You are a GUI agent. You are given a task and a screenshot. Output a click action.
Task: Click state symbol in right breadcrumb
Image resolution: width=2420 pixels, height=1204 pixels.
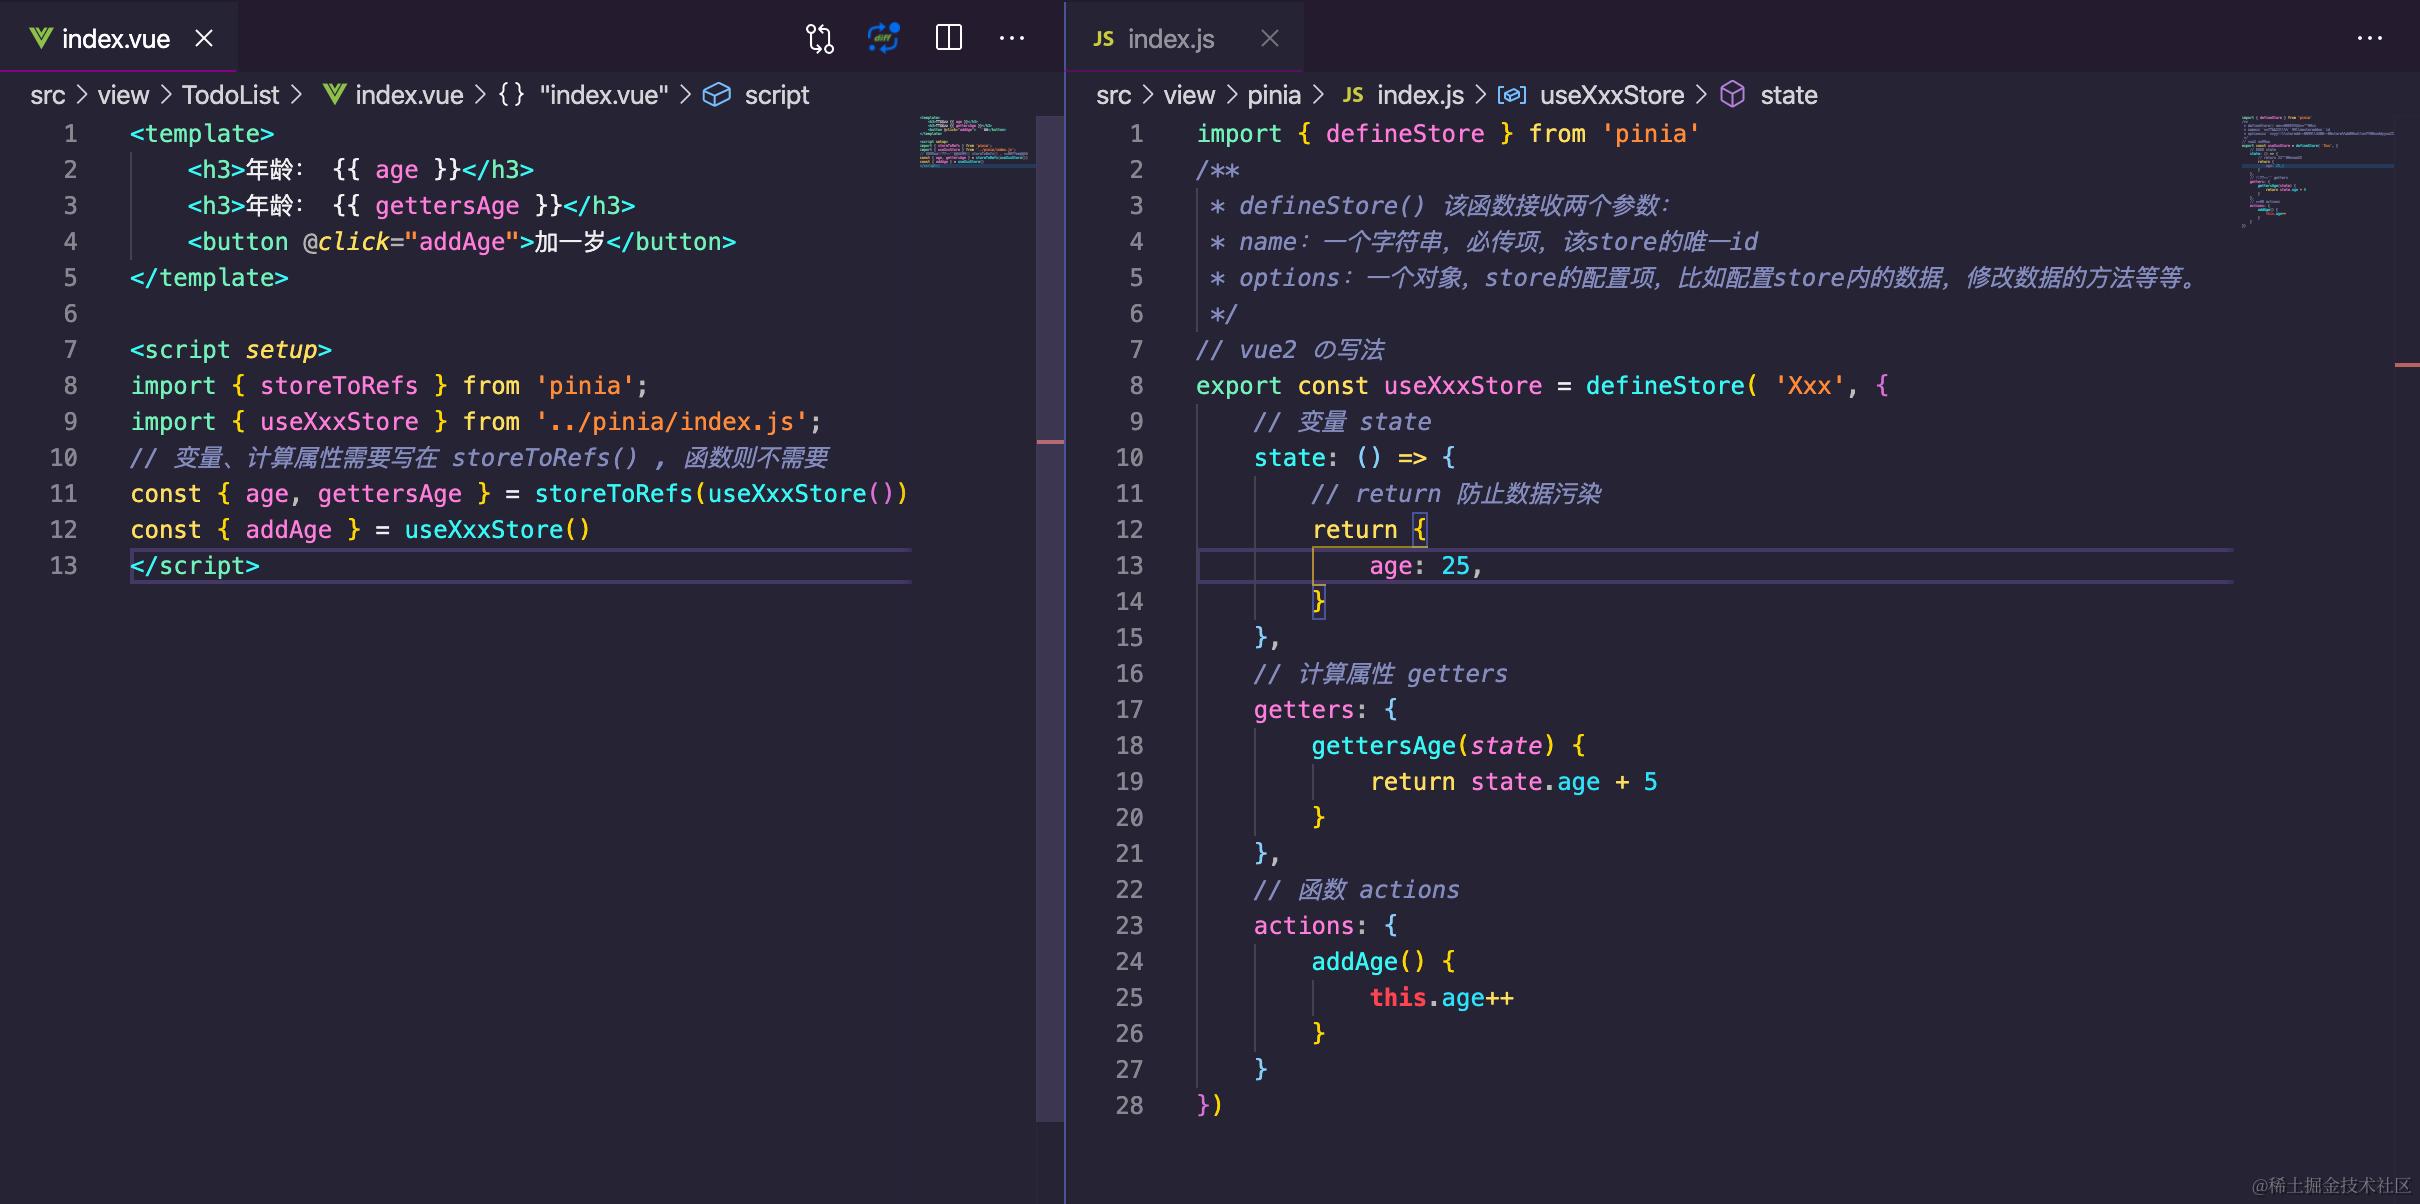tap(1789, 95)
